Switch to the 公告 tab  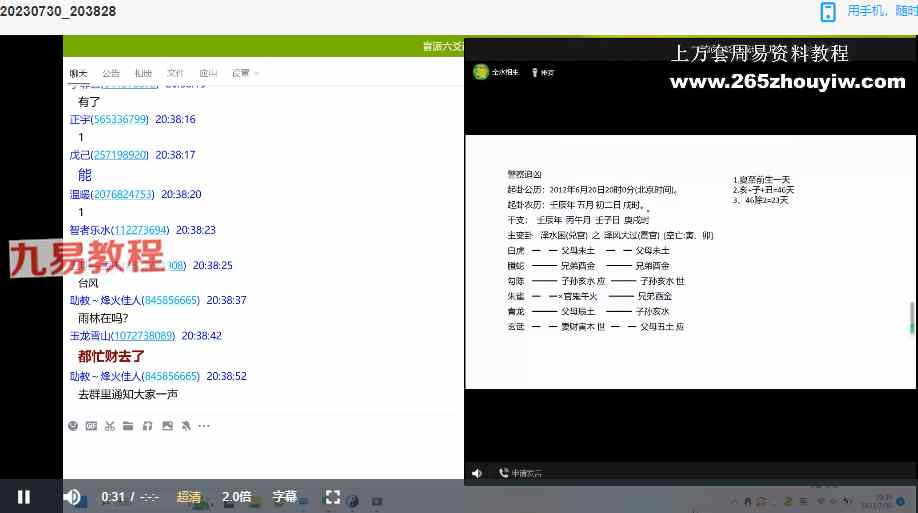[111, 73]
